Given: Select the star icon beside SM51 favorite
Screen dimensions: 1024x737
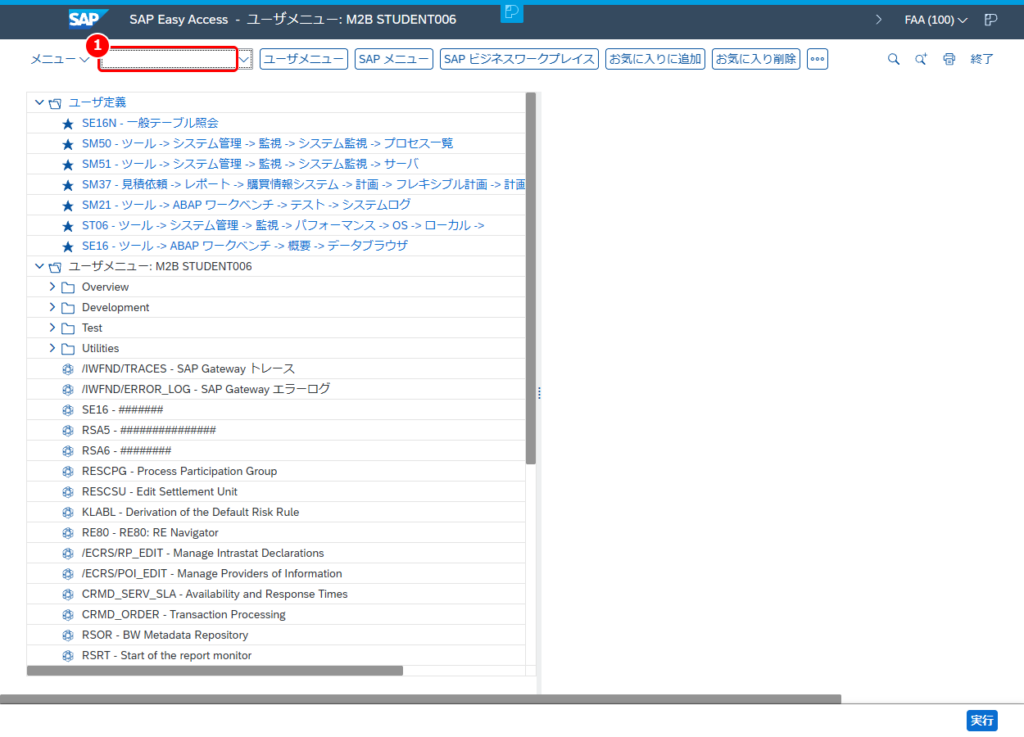Looking at the screenshot, I should (67, 165).
